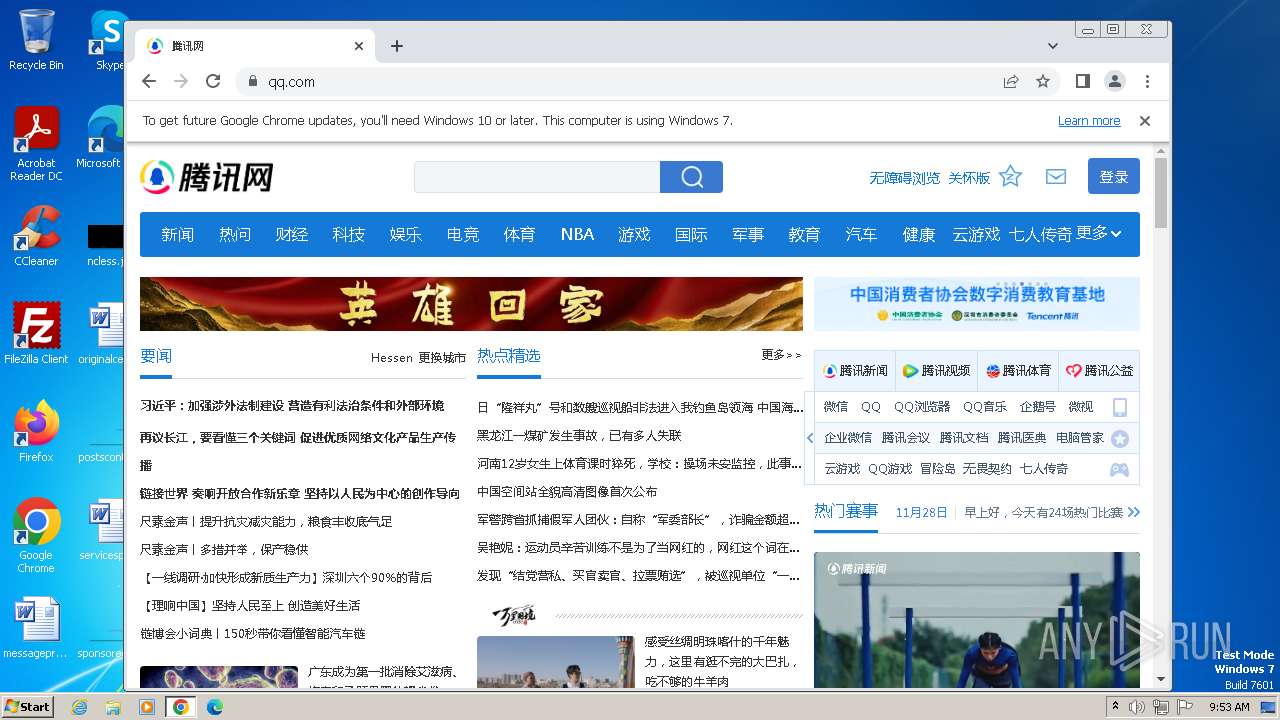Open Microsoft Edge from taskbar
The image size is (1280, 720).
(x=214, y=707)
